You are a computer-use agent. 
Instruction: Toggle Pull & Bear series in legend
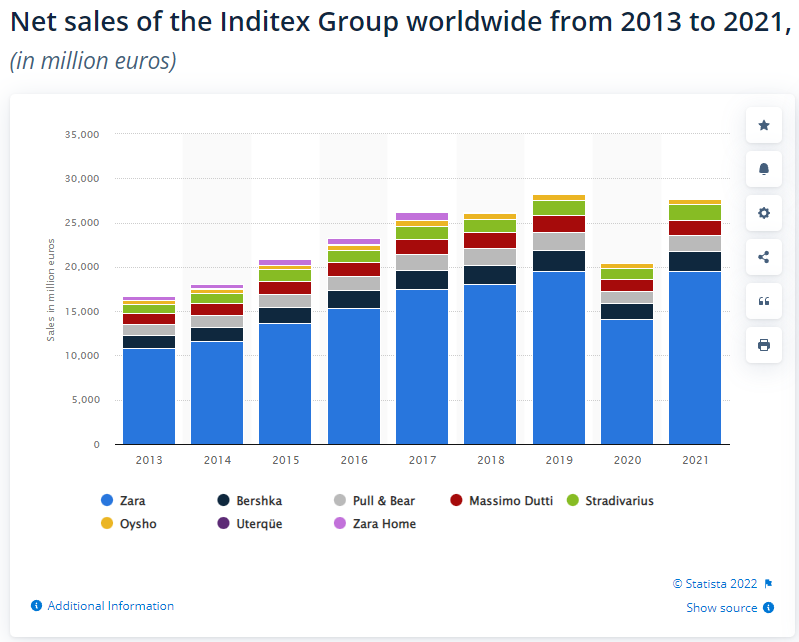click(x=375, y=501)
